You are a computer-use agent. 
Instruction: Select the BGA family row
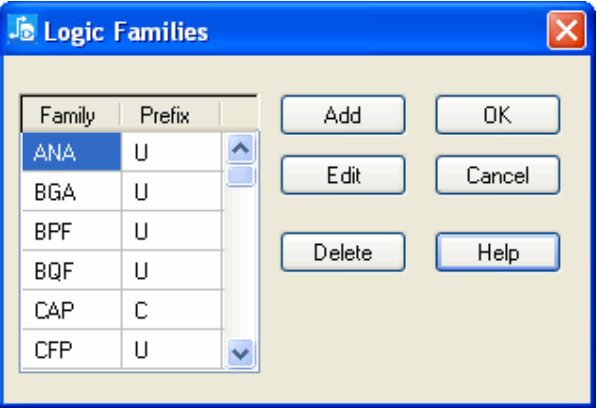coord(122,191)
